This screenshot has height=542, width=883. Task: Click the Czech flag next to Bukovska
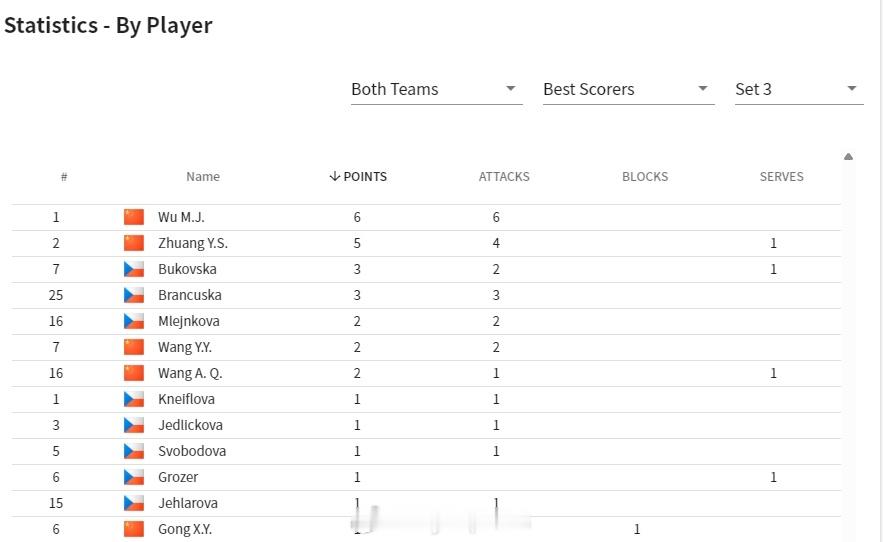click(x=134, y=269)
